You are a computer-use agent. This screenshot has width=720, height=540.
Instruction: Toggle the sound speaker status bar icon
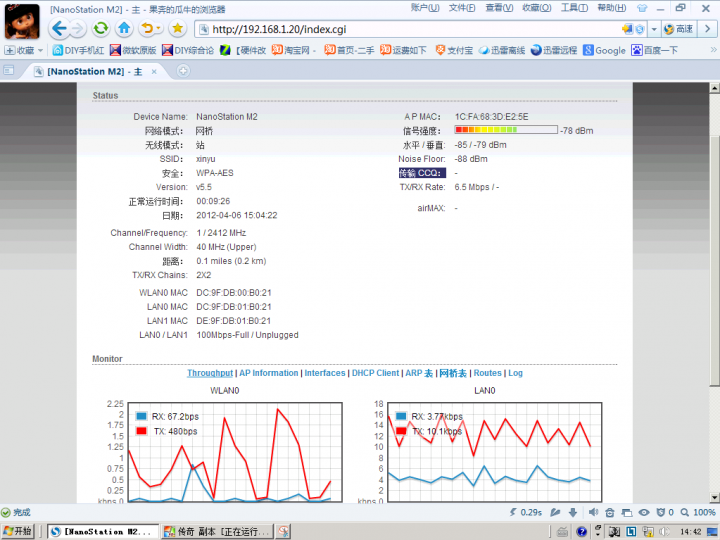click(593, 512)
